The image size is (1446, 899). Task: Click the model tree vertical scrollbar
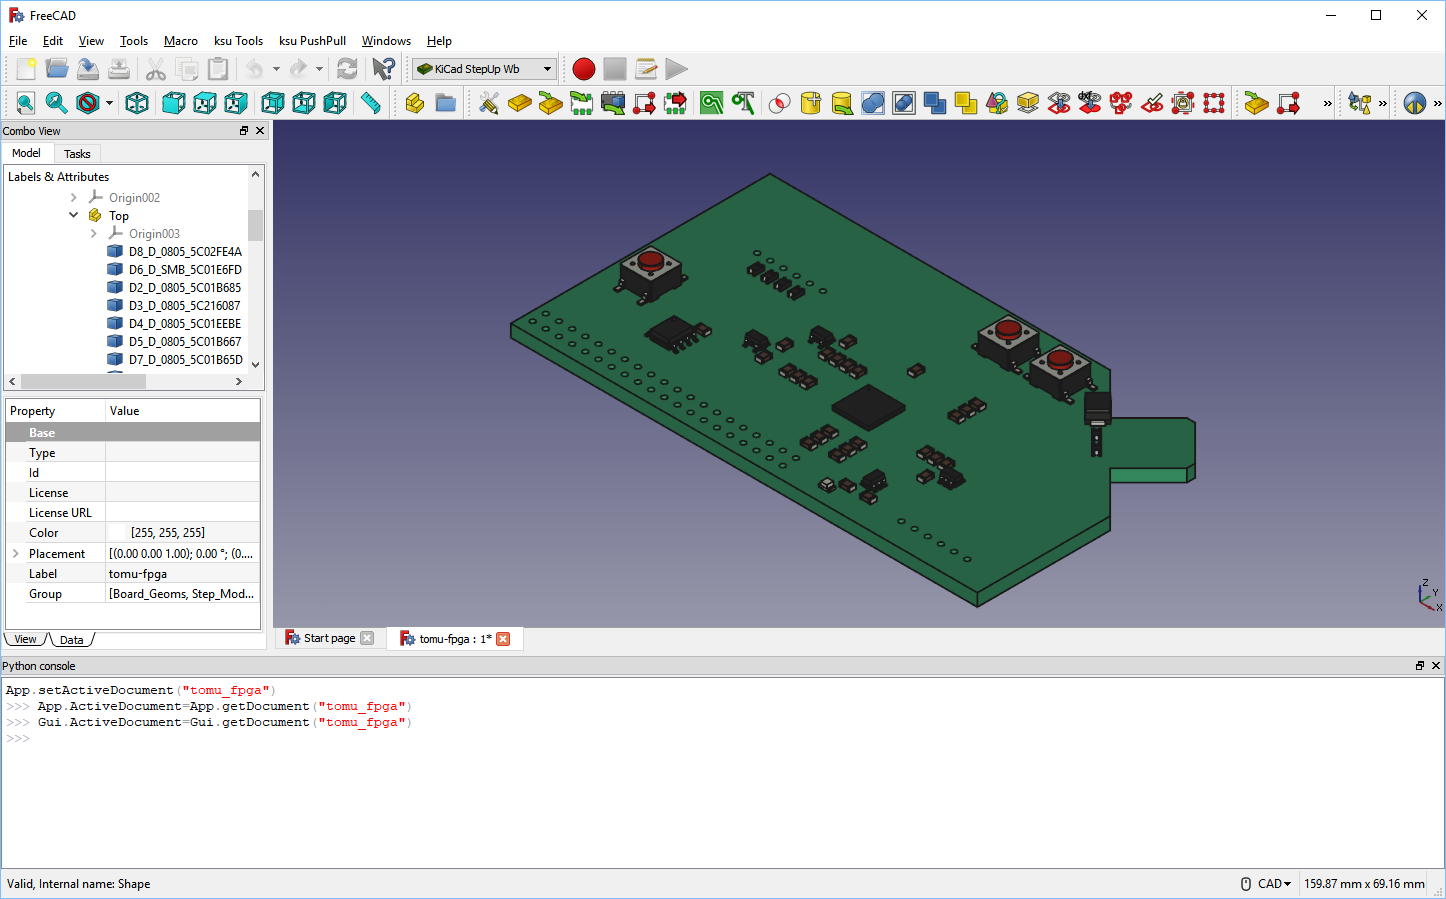(255, 225)
